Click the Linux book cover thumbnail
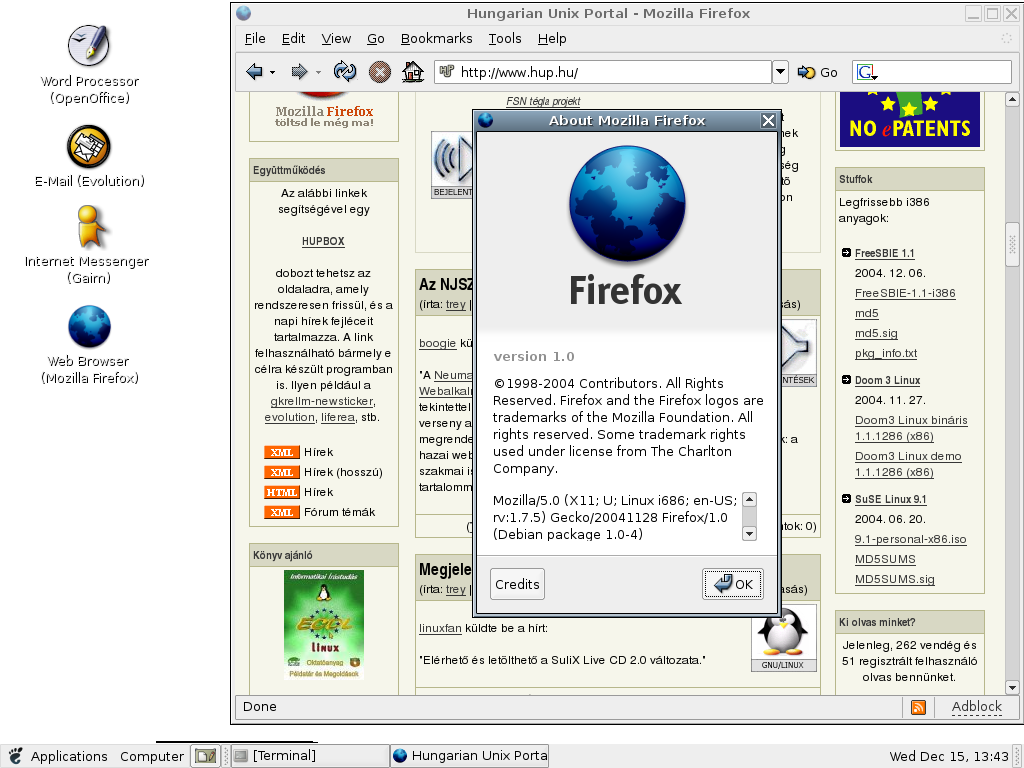Image resolution: width=1024 pixels, height=768 pixels. (x=324, y=624)
